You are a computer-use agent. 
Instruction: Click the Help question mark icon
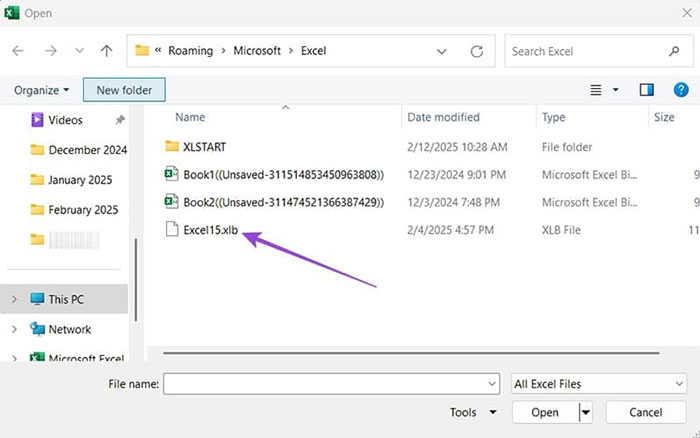(x=681, y=90)
